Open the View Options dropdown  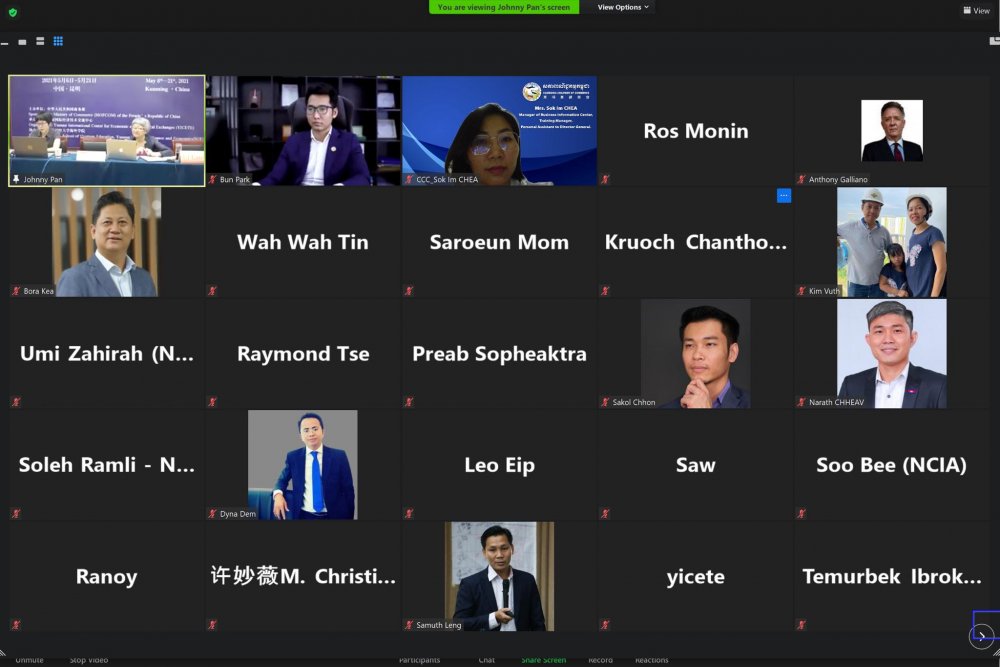point(622,7)
